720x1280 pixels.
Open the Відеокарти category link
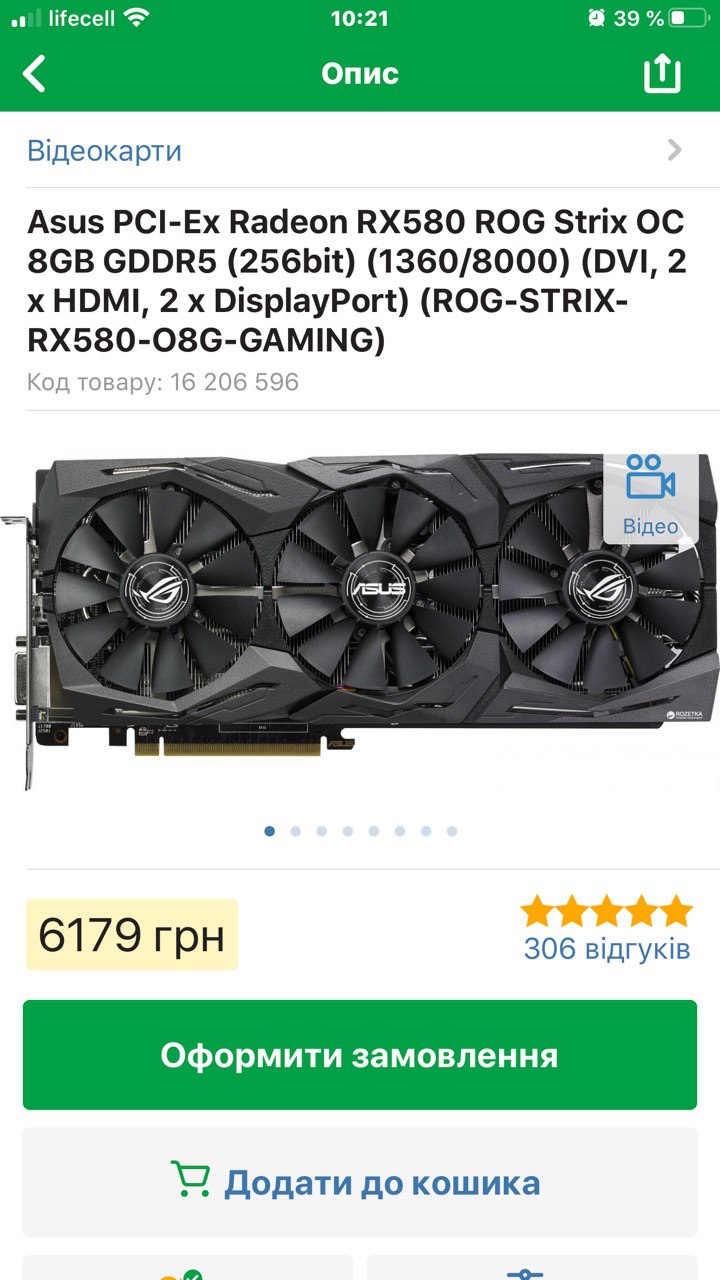pyautogui.click(x=105, y=151)
